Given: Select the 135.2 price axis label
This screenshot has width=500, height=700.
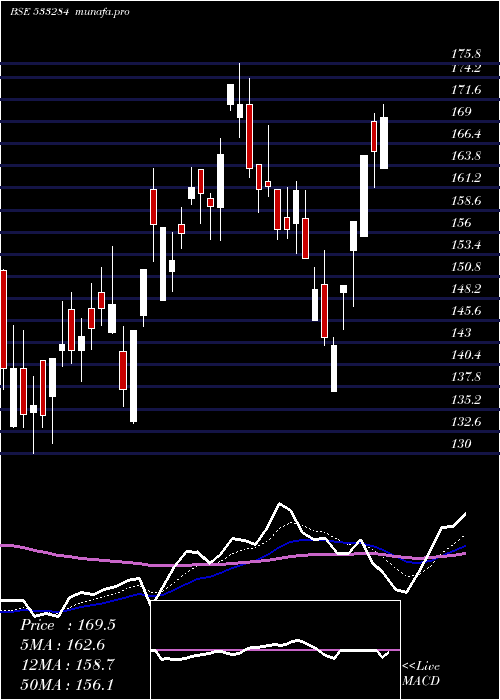Looking at the screenshot, I should tap(466, 400).
